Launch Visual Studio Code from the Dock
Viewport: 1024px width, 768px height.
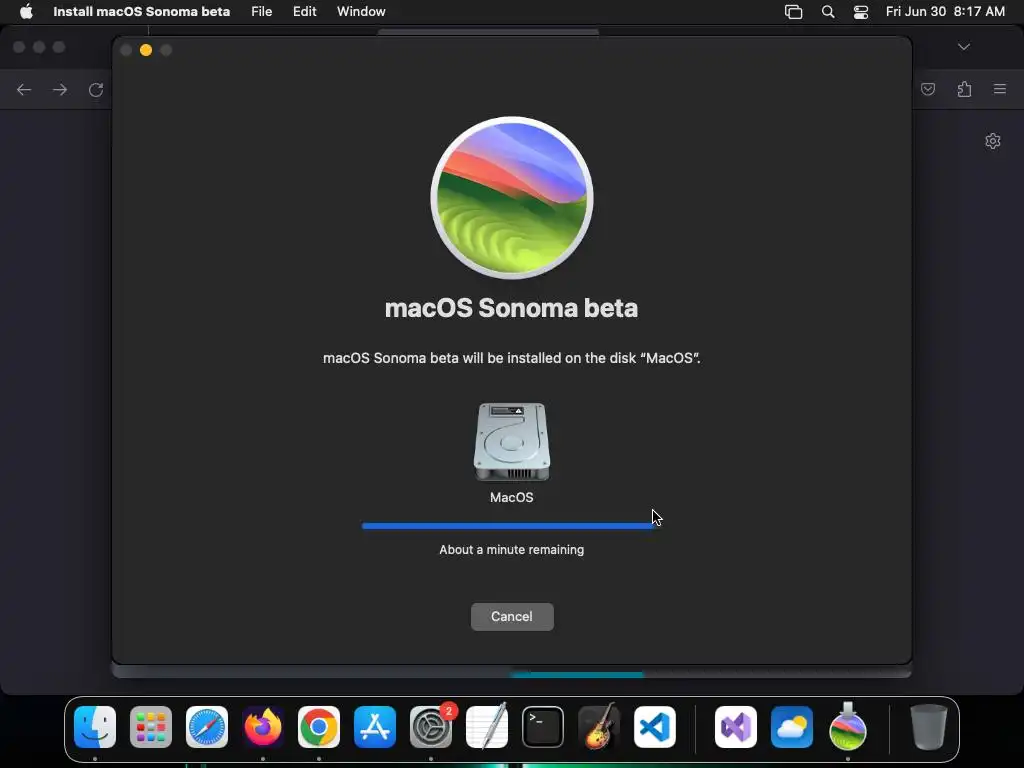coord(655,727)
